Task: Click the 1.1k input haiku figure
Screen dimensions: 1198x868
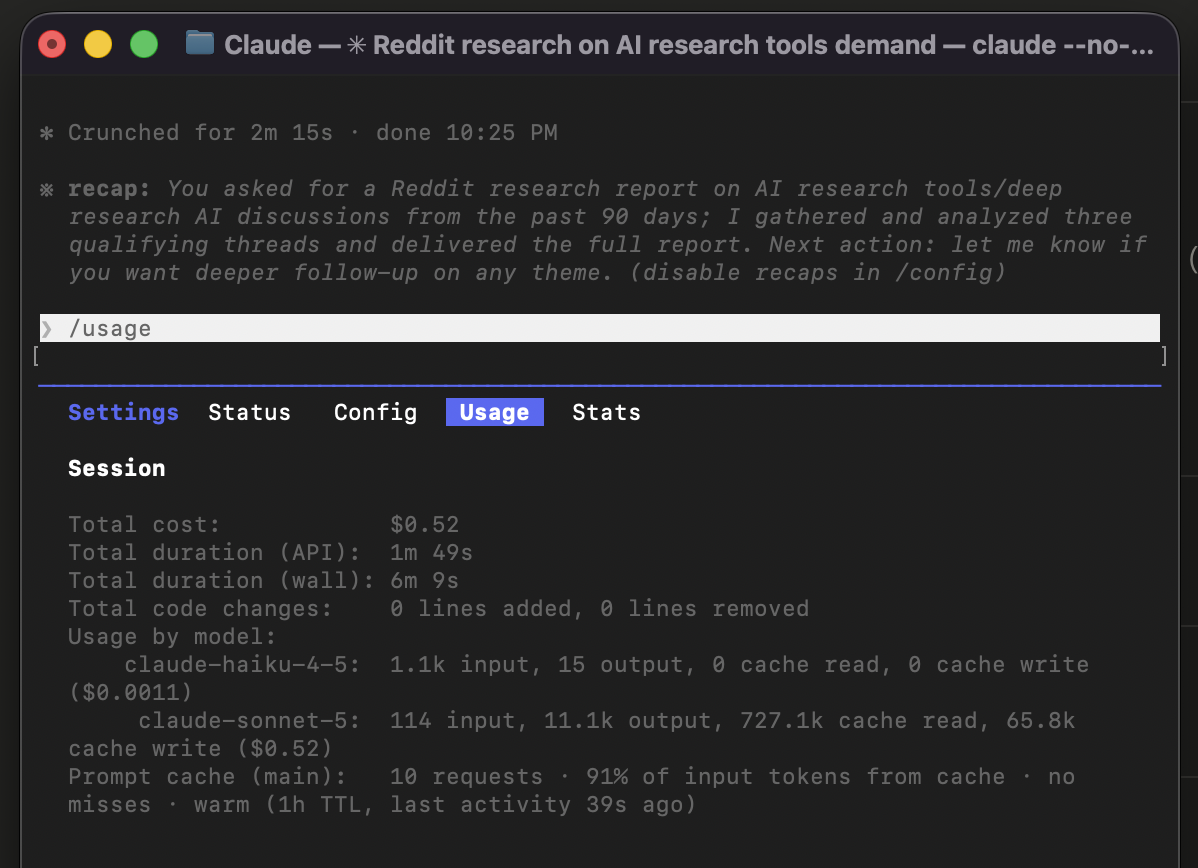Action: (x=459, y=665)
